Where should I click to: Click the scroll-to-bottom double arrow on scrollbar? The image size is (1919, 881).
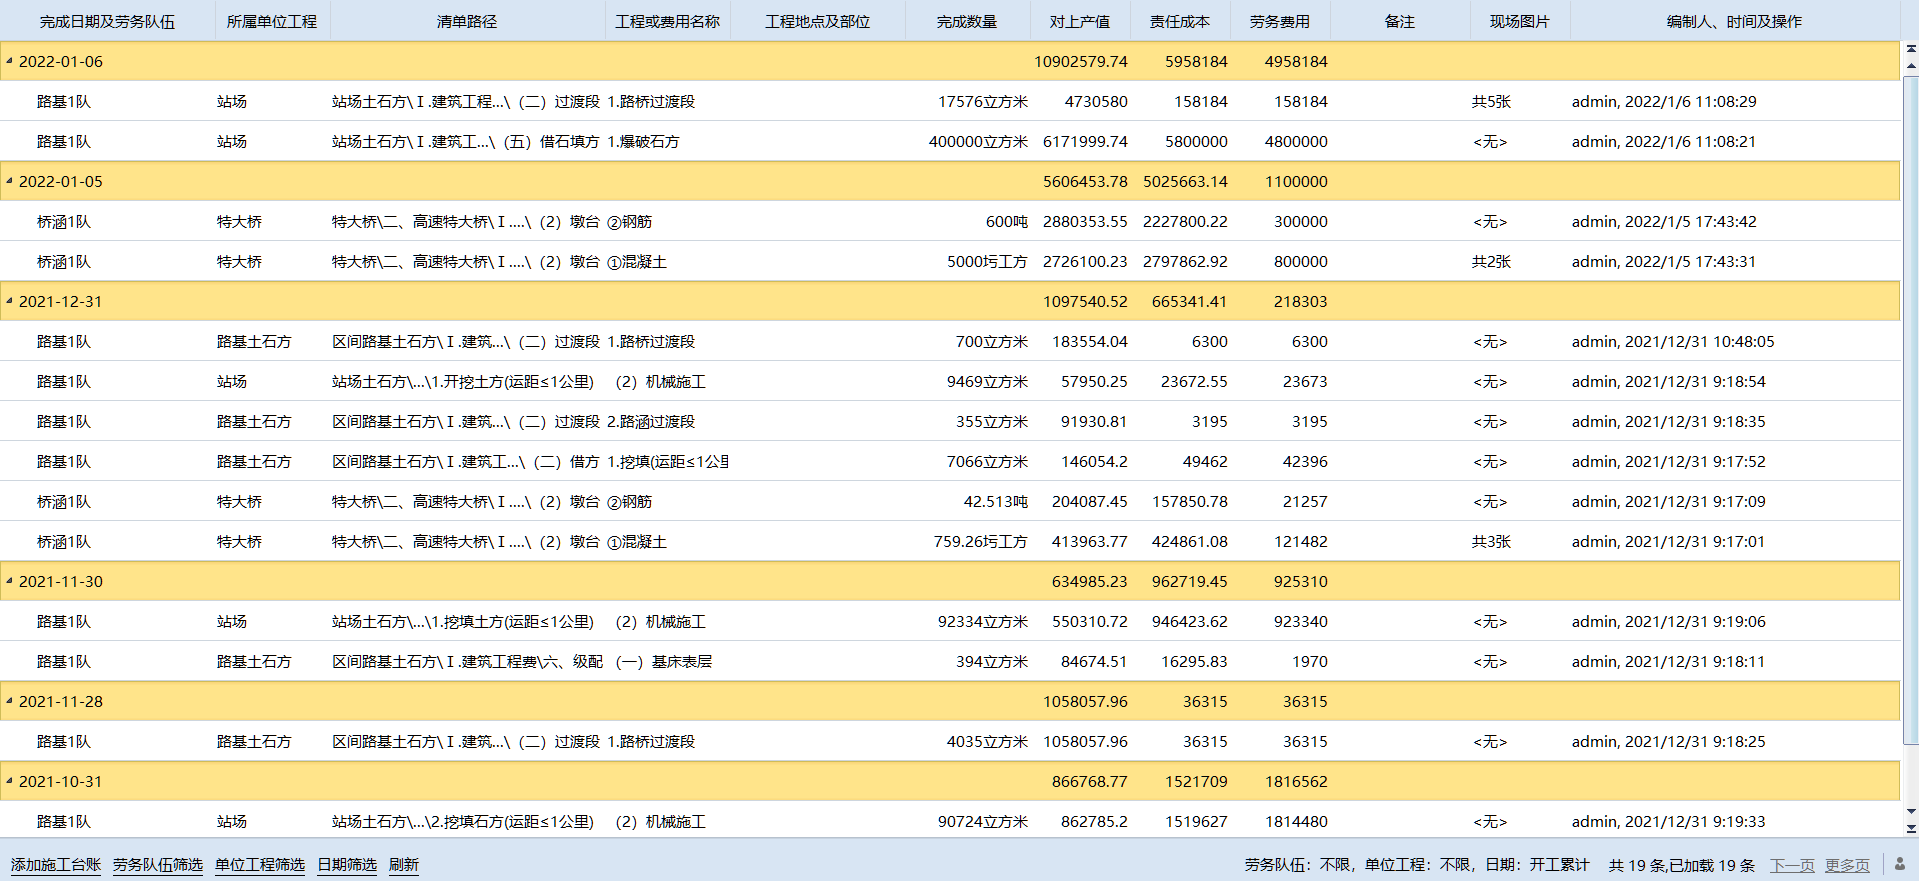tap(1911, 828)
